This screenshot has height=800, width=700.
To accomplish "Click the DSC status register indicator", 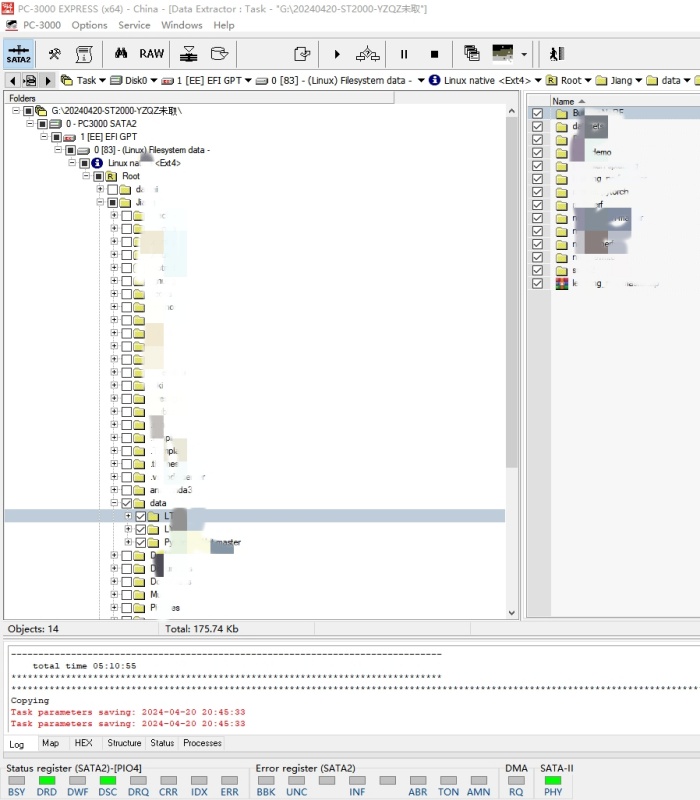I will (108, 781).
